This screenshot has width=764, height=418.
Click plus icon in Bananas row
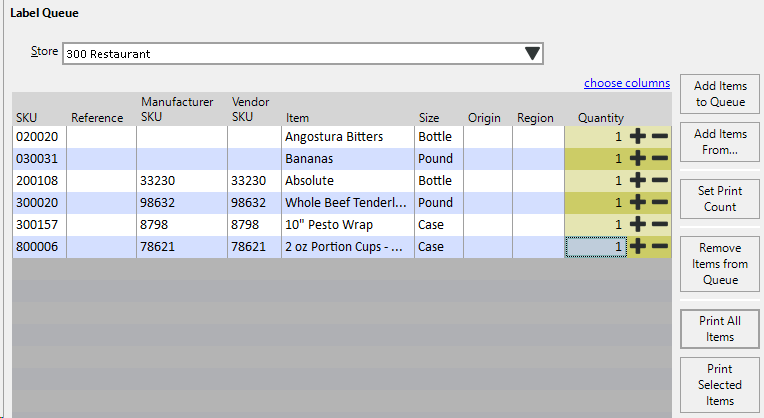(x=638, y=158)
